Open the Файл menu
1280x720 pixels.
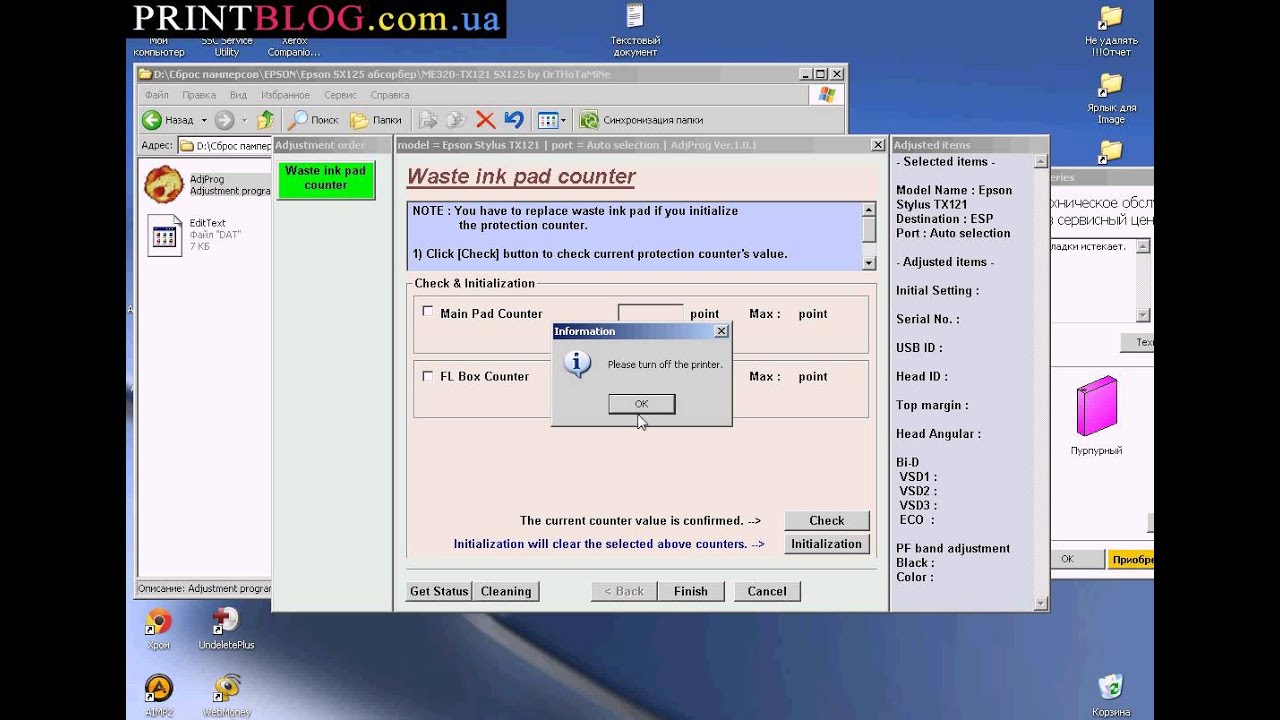click(156, 95)
